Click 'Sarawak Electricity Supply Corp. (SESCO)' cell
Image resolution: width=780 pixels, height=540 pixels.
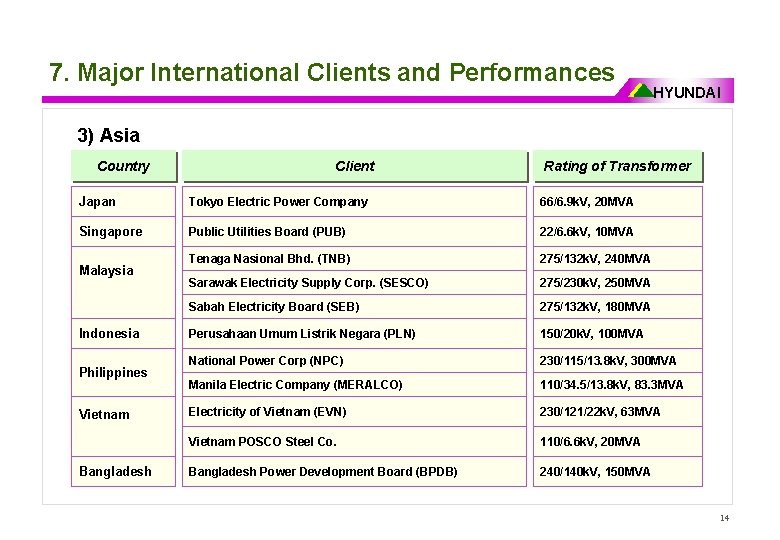click(354, 282)
